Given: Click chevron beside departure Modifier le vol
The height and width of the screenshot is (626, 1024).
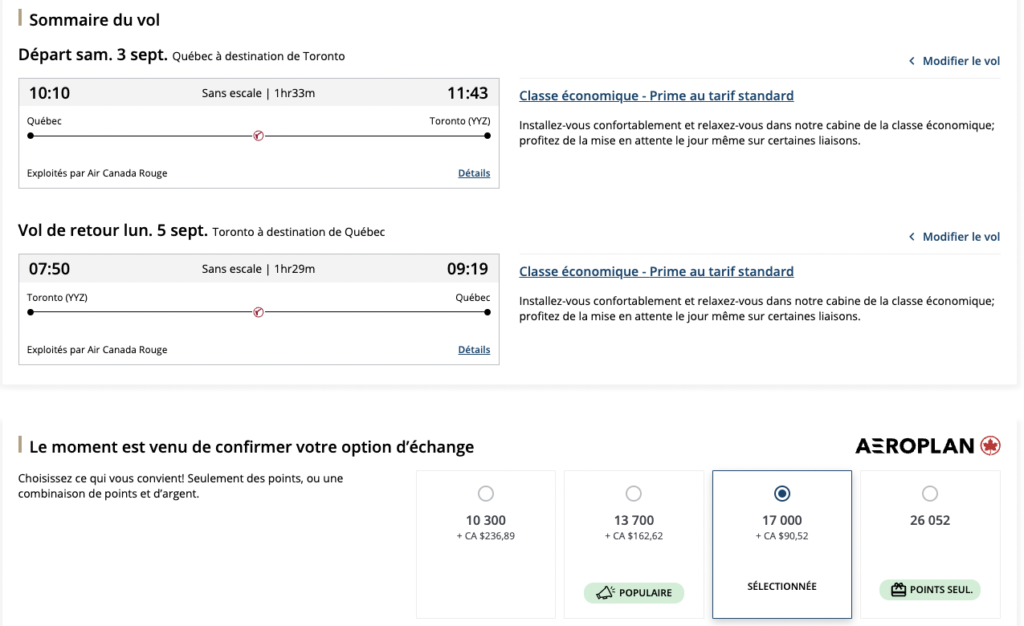Looking at the screenshot, I should 911,61.
